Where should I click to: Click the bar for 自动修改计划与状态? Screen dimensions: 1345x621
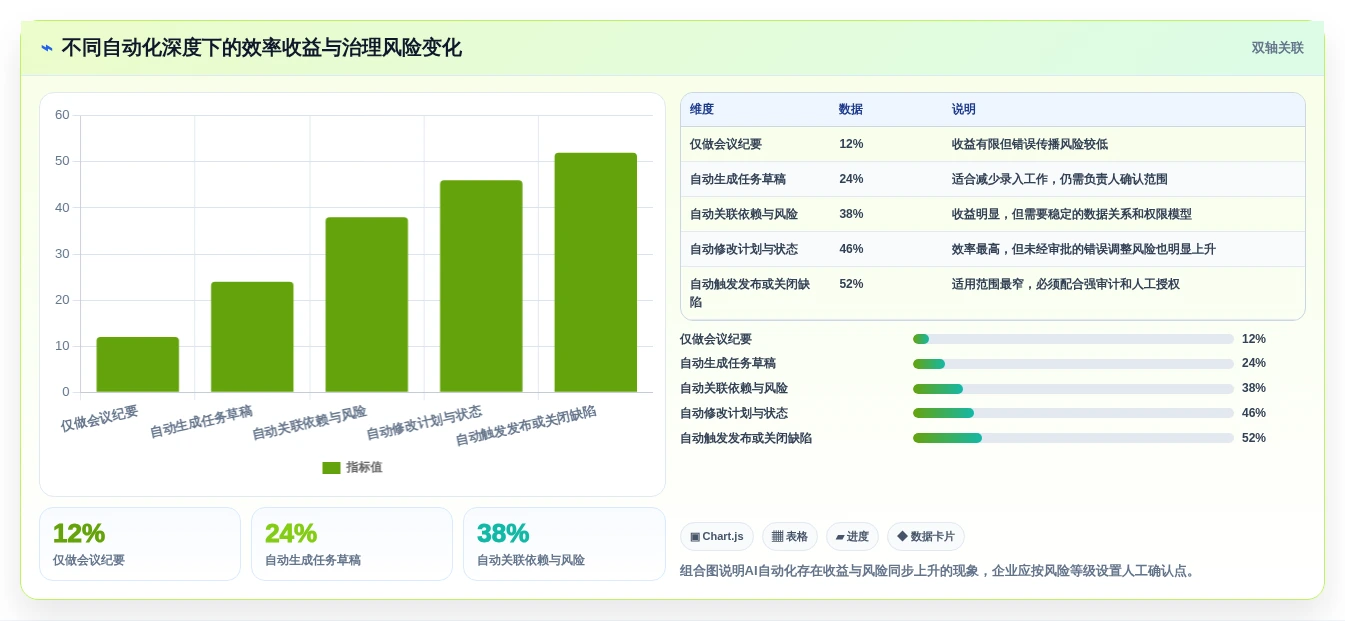point(481,286)
